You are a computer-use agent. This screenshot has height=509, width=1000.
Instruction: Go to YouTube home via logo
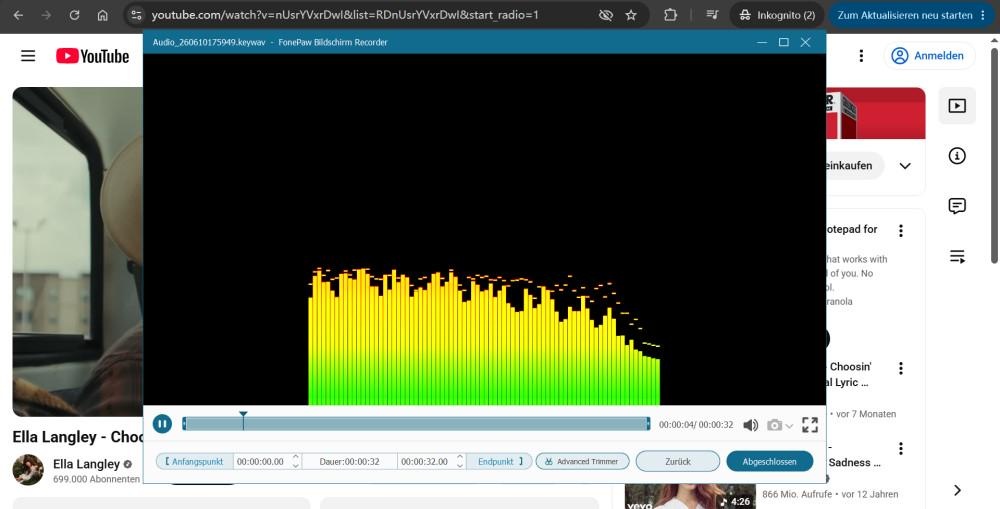pos(92,56)
